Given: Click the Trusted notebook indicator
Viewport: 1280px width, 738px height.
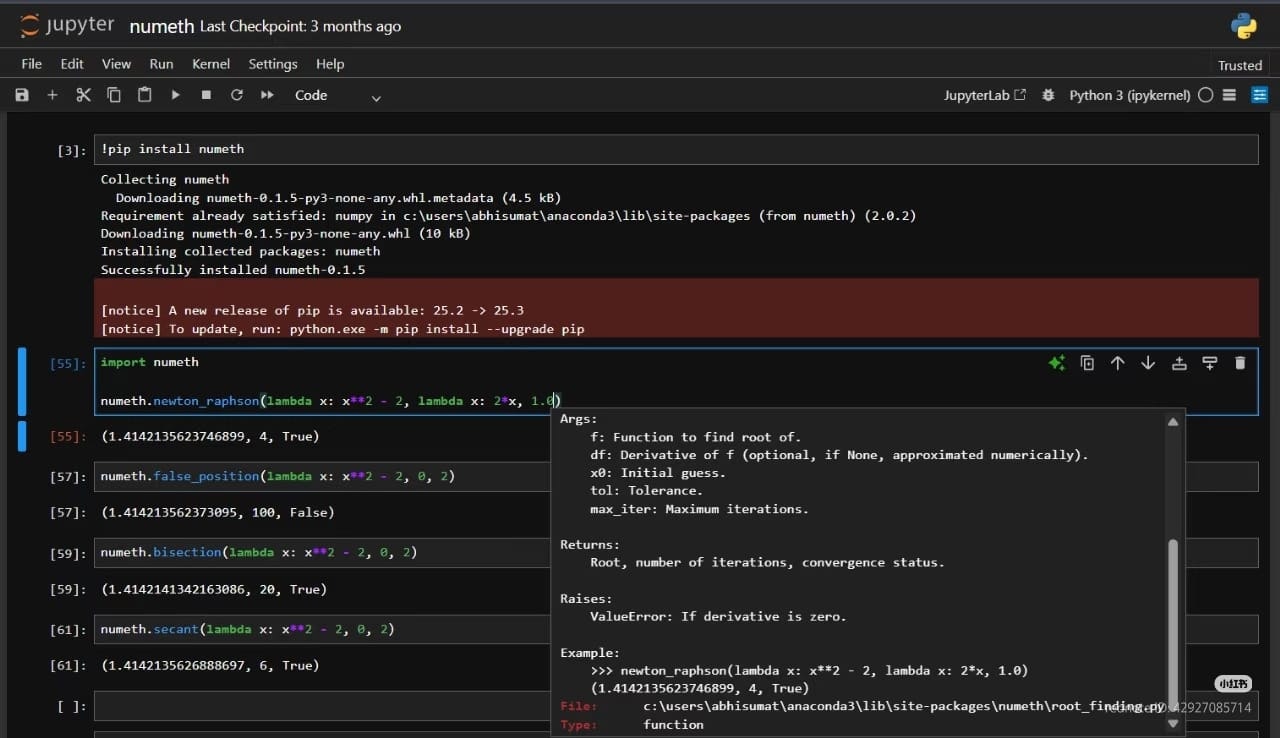Looking at the screenshot, I should [x=1239, y=65].
